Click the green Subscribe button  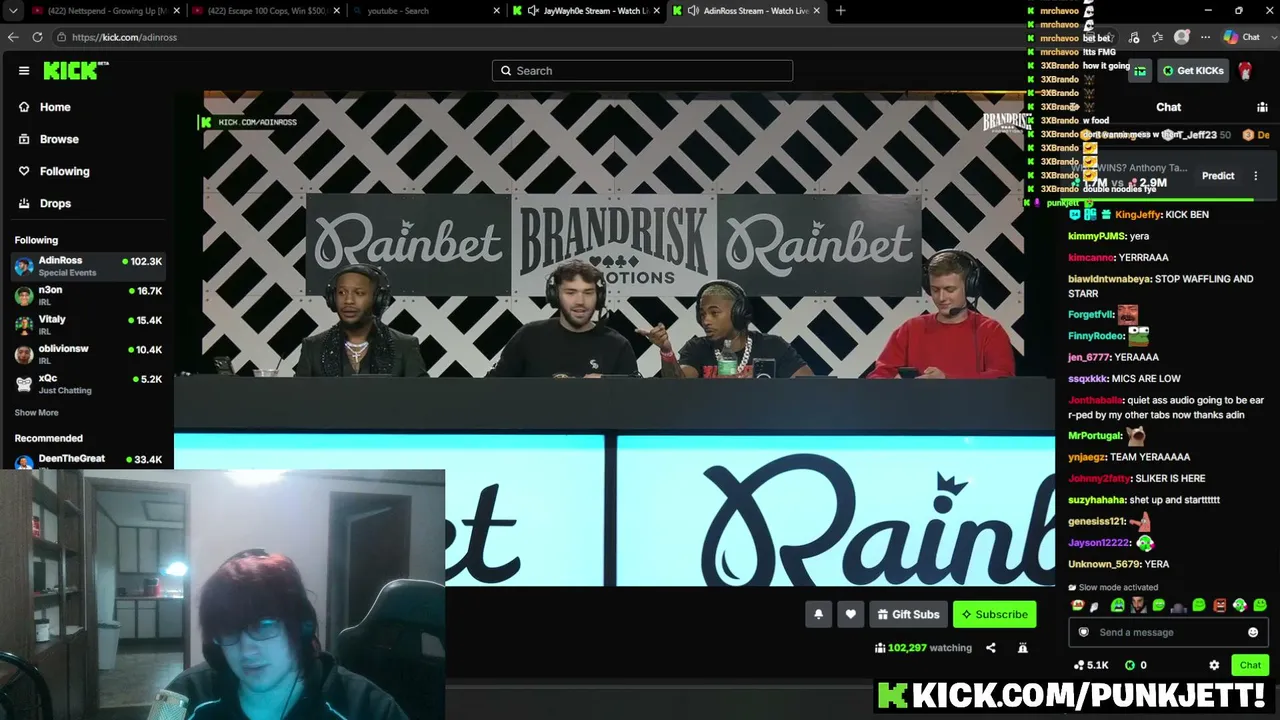point(994,614)
